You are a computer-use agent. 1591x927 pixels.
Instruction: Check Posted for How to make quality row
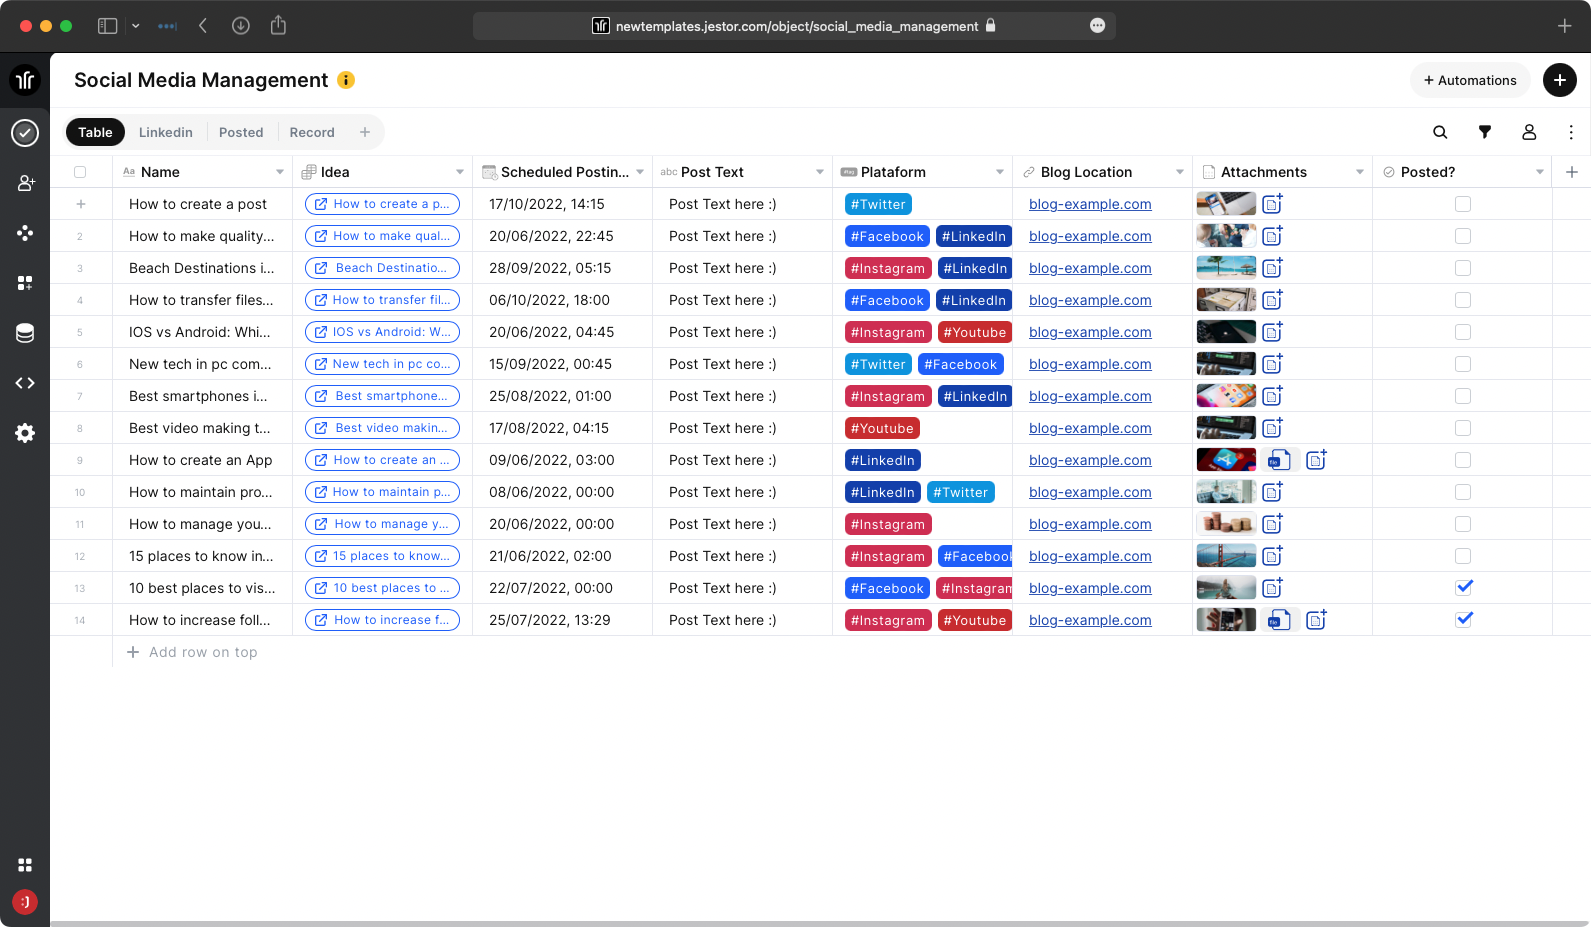(x=1463, y=236)
